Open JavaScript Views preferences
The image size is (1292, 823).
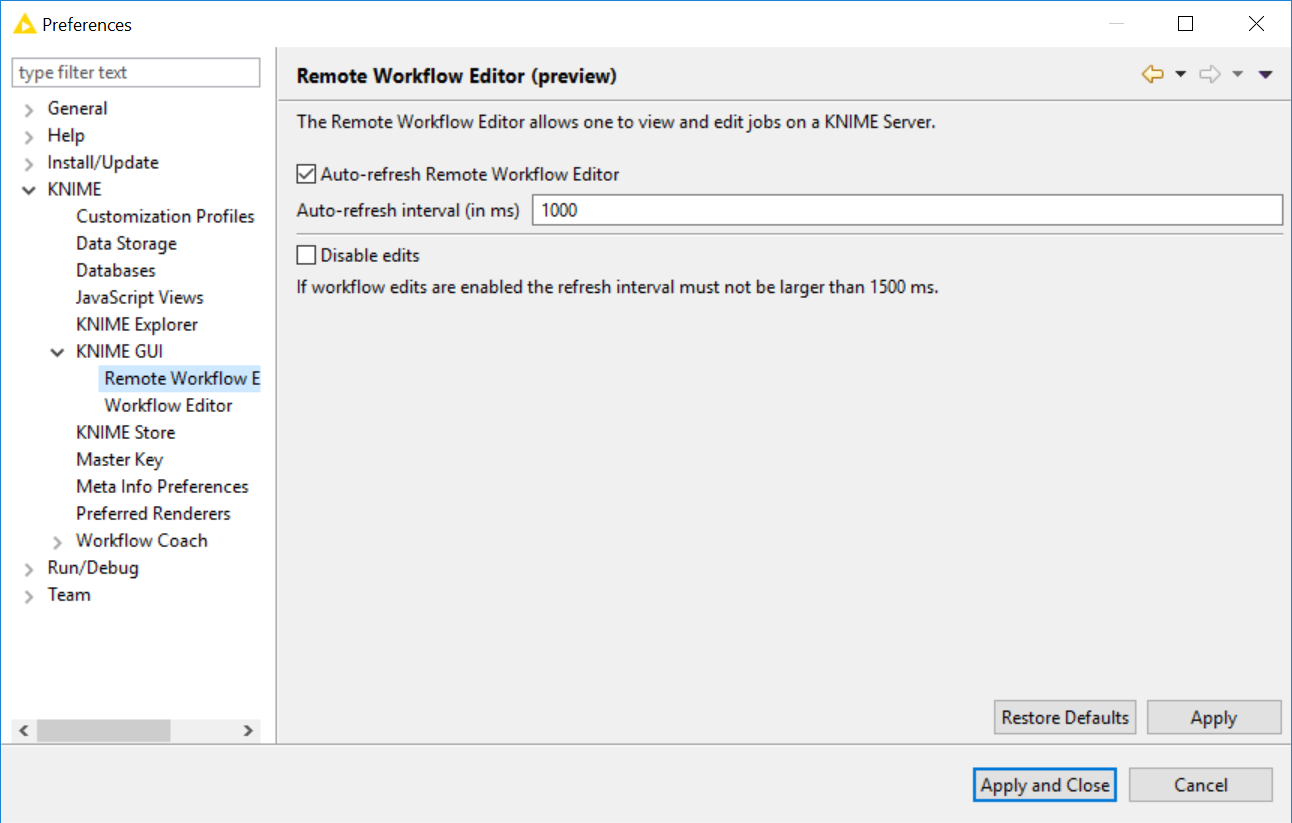140,297
